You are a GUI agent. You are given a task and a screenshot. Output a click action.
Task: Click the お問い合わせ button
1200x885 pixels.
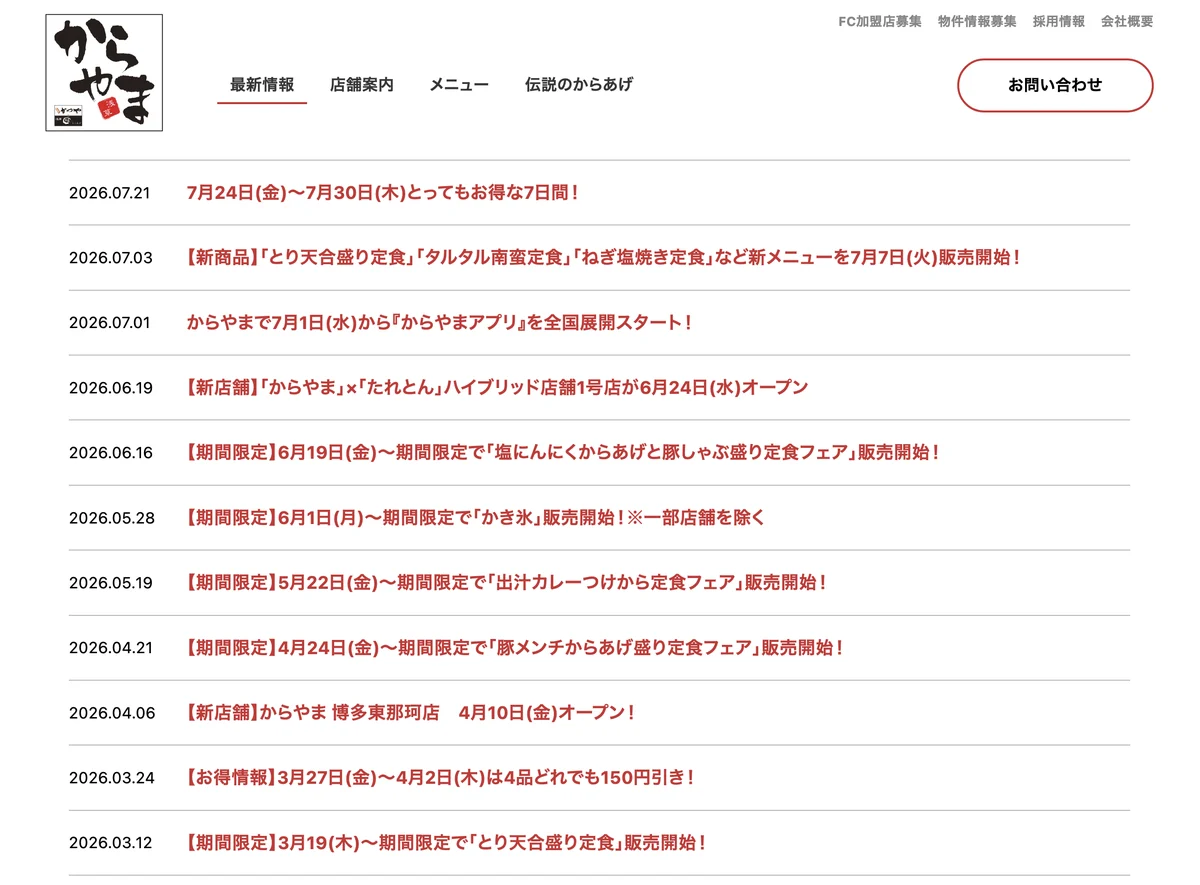[x=1055, y=85]
